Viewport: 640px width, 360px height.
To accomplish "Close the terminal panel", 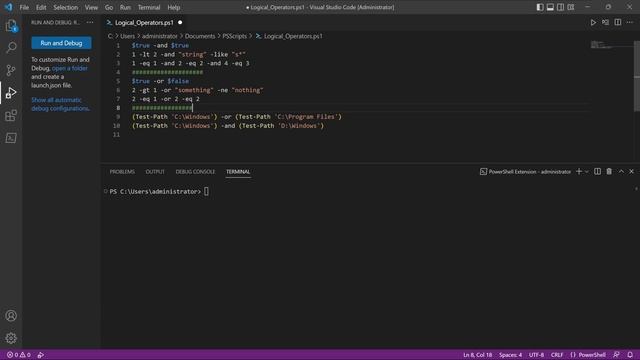I will coord(631,171).
